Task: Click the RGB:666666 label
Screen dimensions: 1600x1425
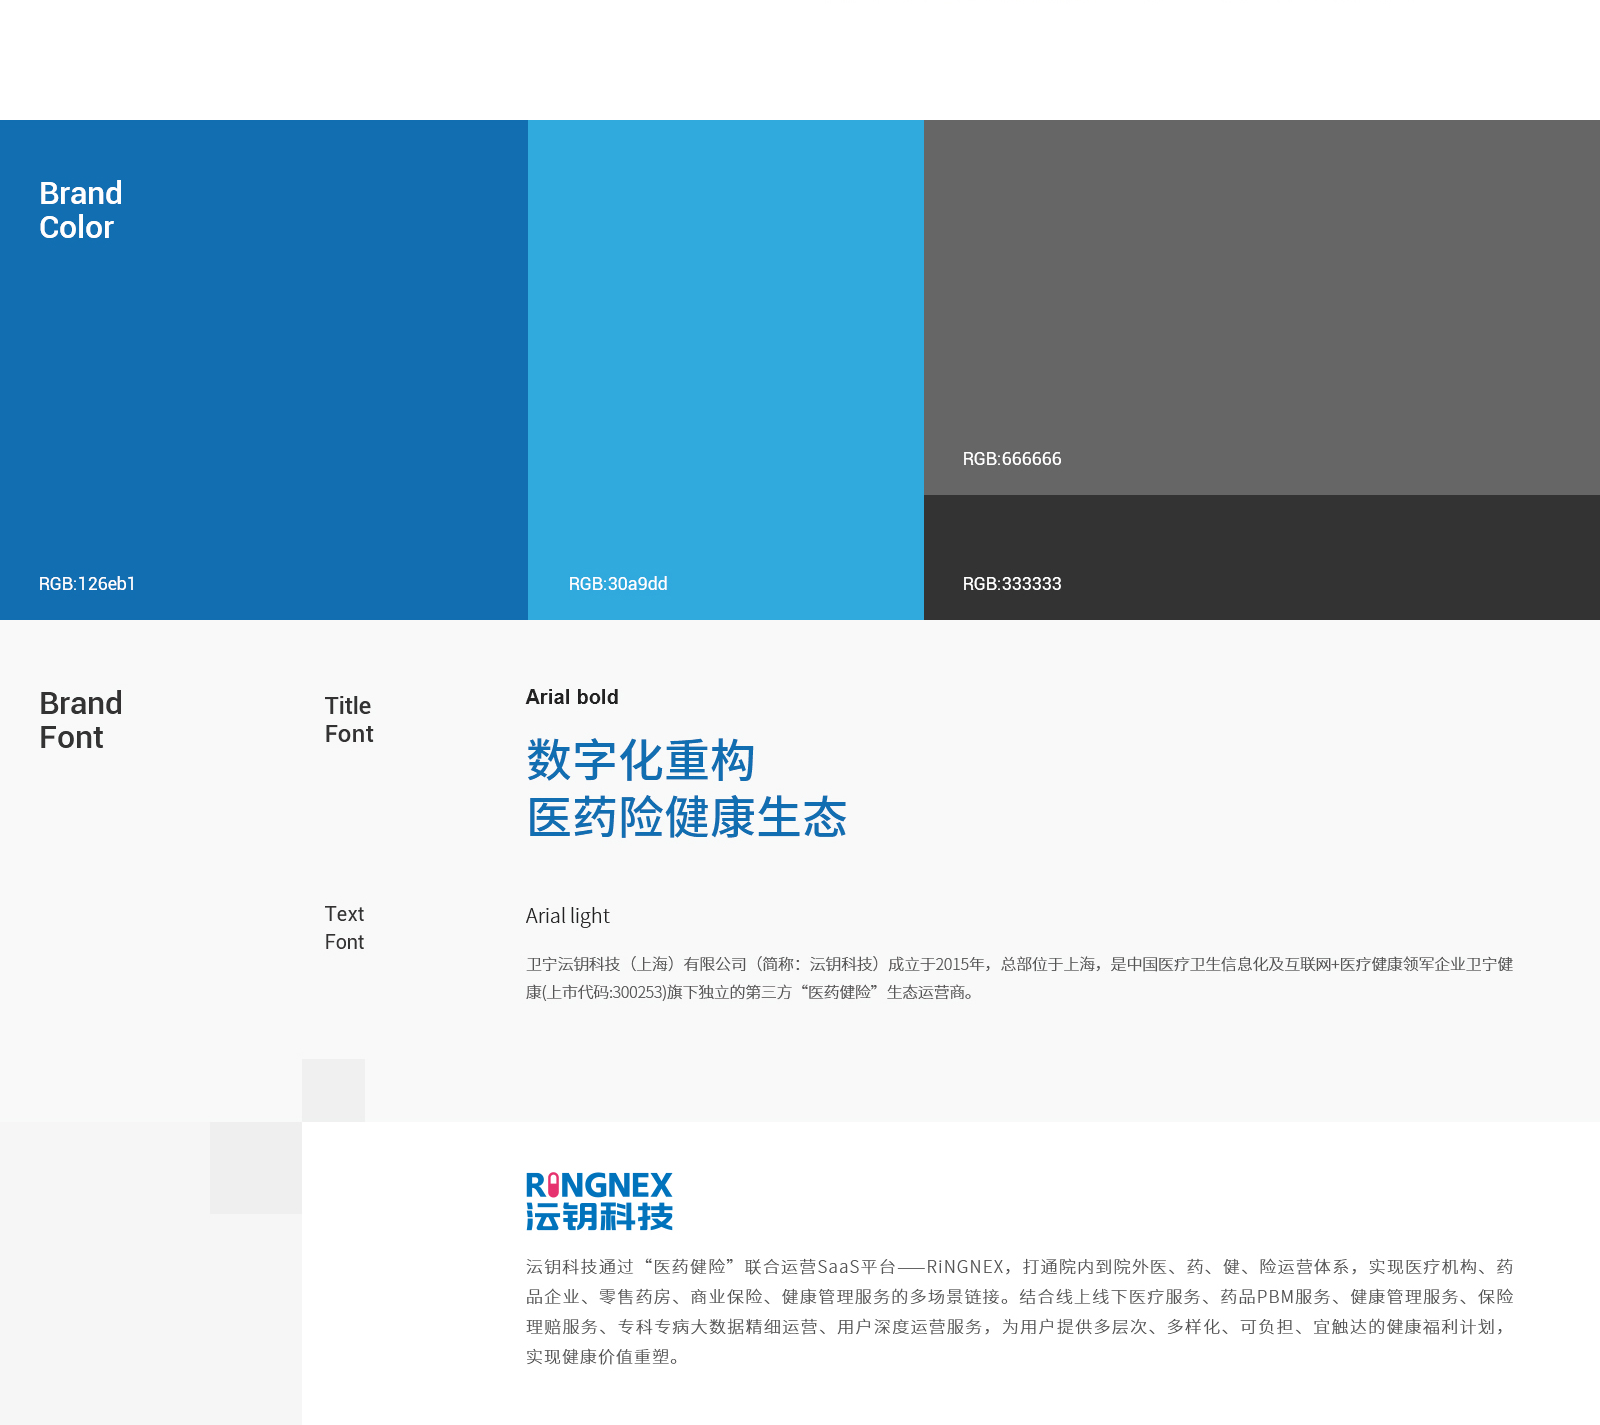Action: pyautogui.click(x=1012, y=459)
